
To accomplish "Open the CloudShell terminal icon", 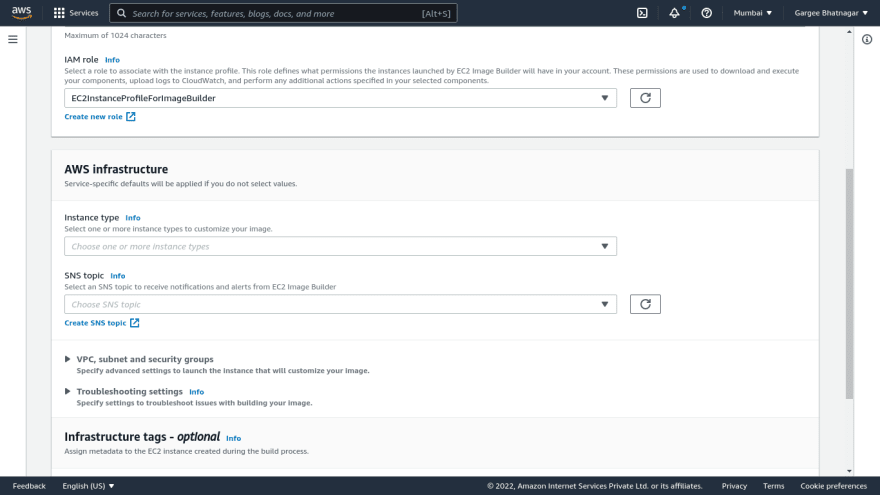I will coord(642,13).
